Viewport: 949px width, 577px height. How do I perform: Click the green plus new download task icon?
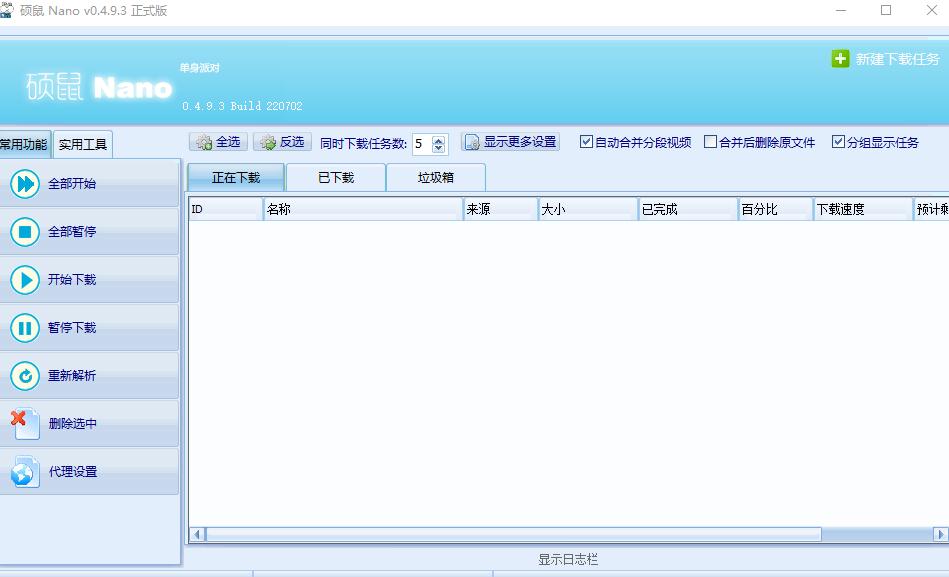point(840,59)
